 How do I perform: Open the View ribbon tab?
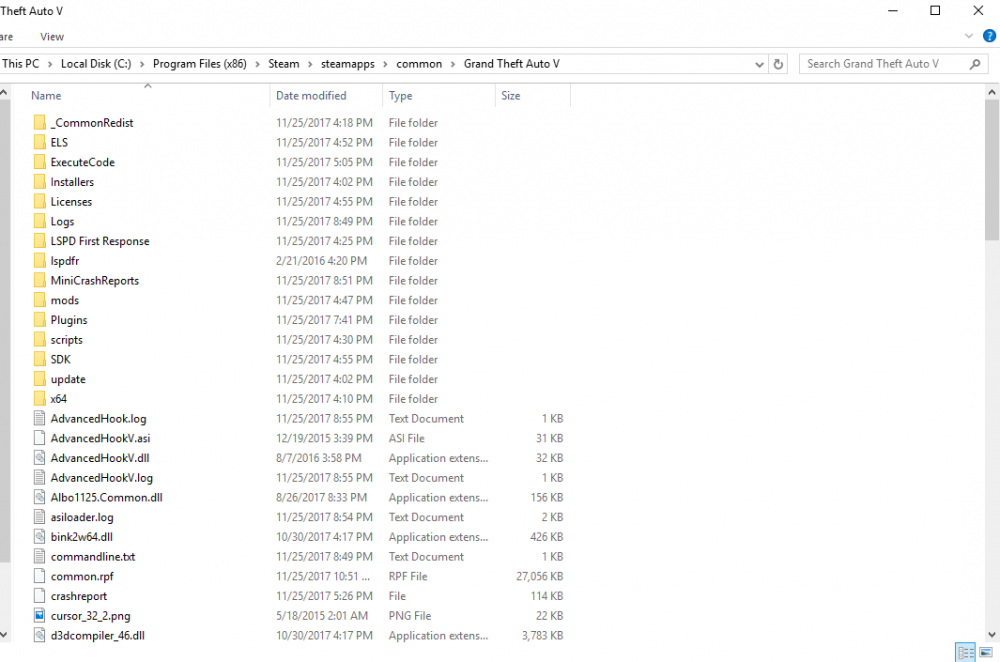tap(52, 37)
